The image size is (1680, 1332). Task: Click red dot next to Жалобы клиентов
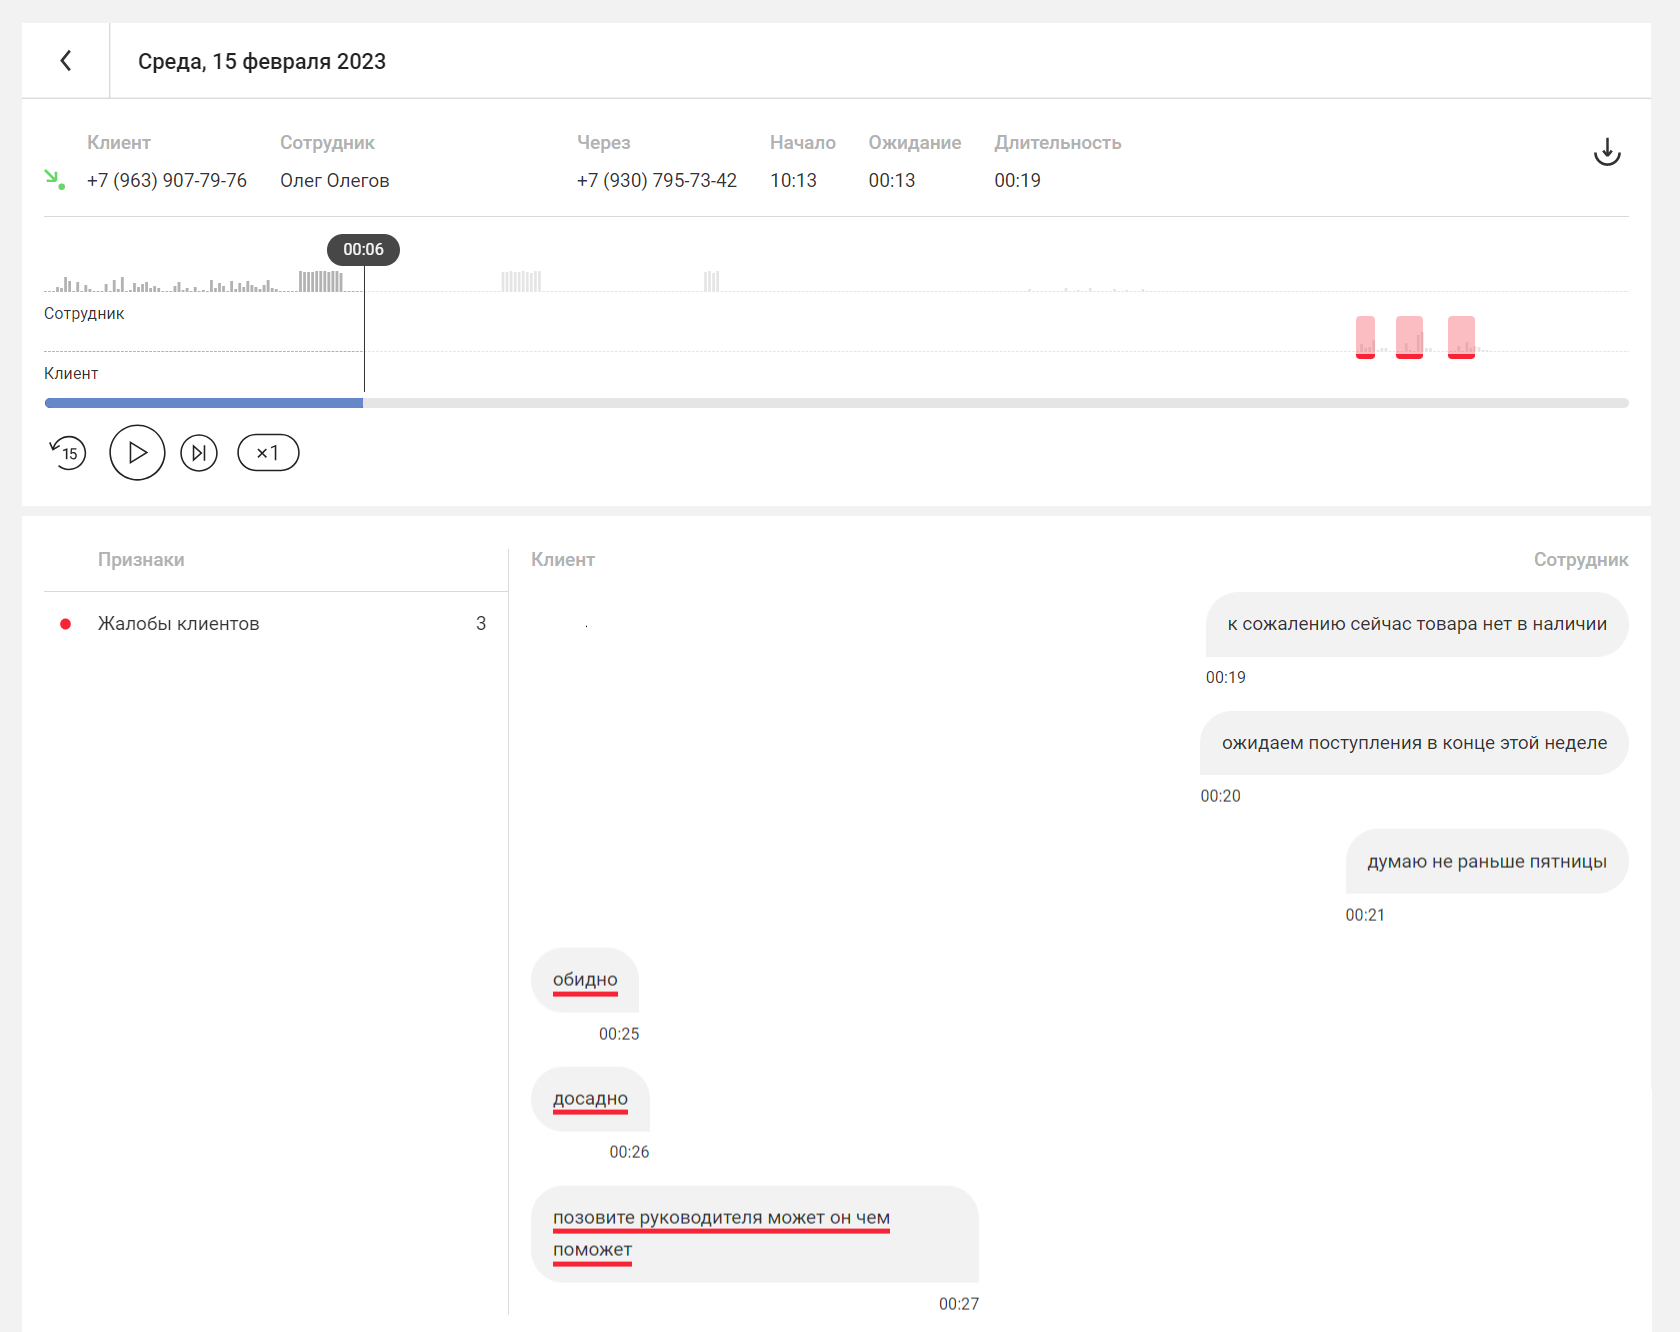click(66, 624)
